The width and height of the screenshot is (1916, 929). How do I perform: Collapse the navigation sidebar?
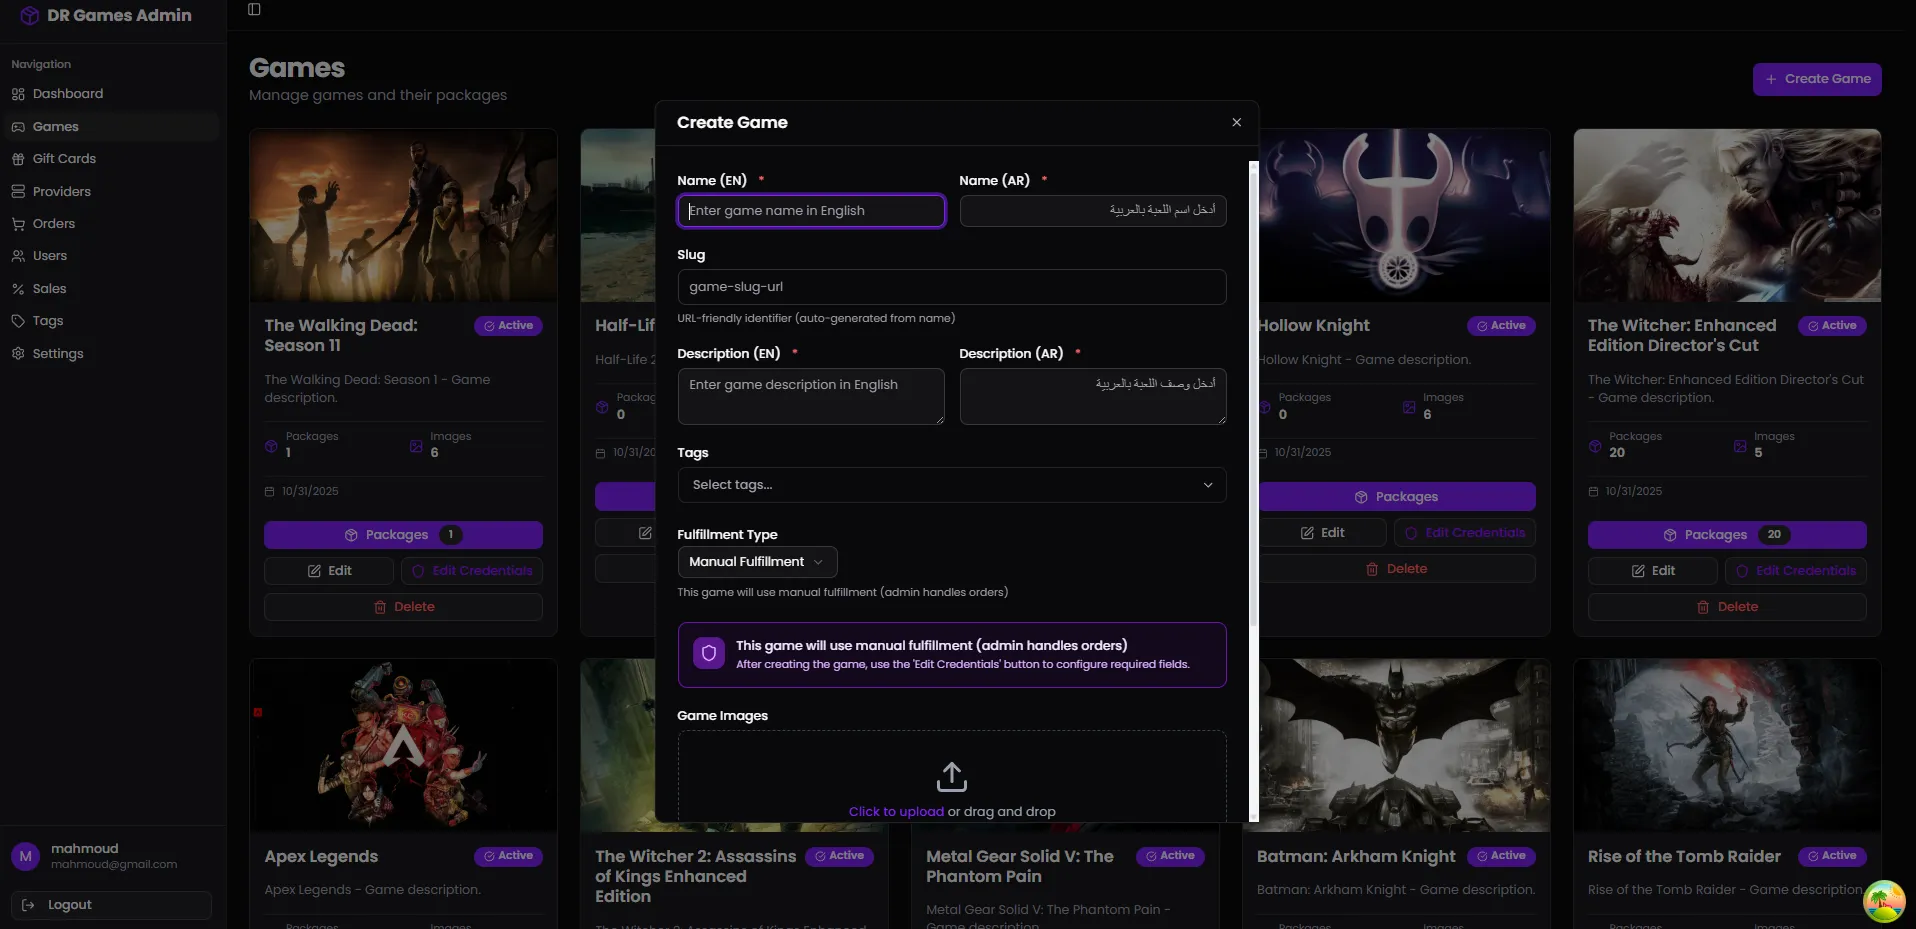(x=253, y=9)
